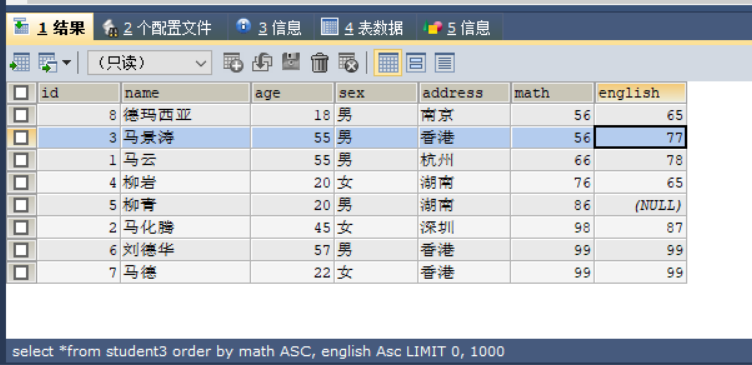Click the sex column header
The image size is (752, 365).
pyautogui.click(x=376, y=93)
